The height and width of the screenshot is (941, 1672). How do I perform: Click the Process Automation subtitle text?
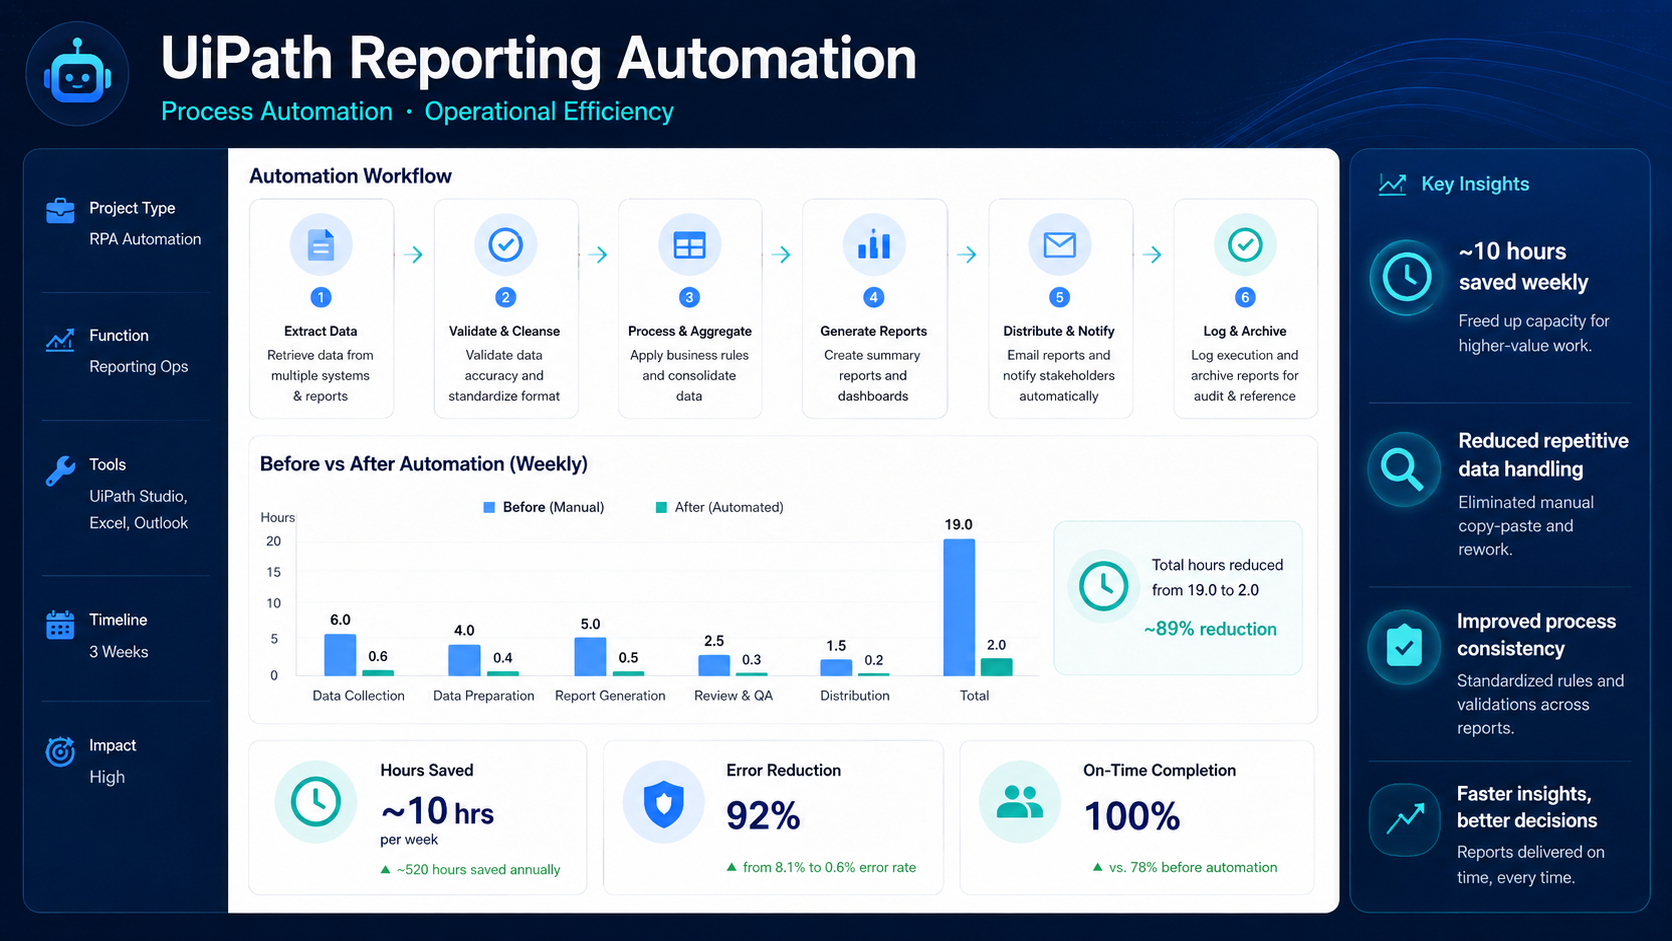[x=276, y=111]
